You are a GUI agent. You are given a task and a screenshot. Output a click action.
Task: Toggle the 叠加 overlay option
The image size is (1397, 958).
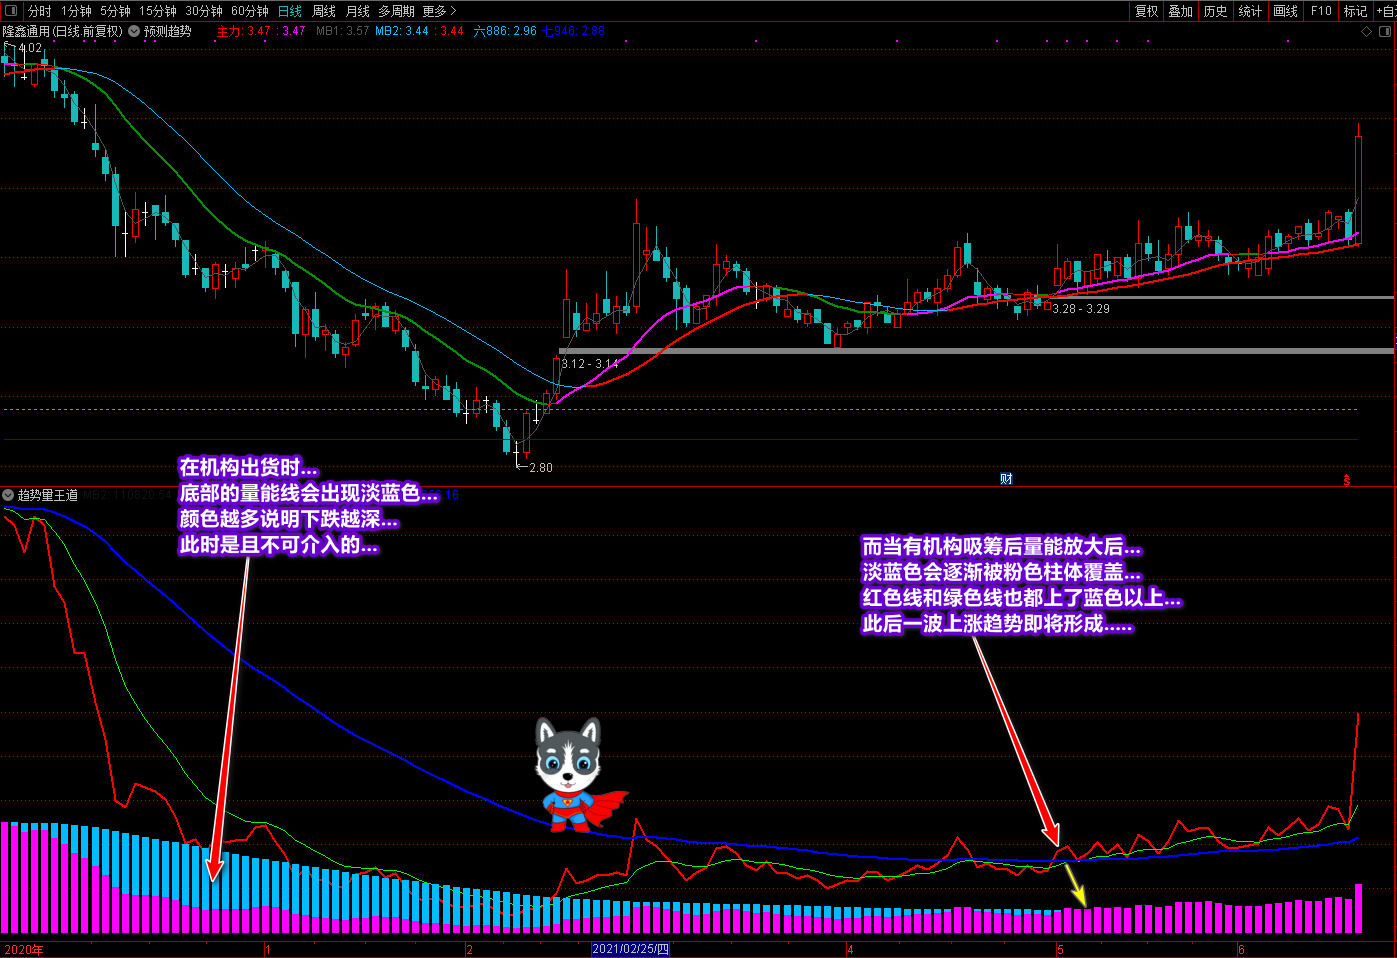tap(1181, 11)
